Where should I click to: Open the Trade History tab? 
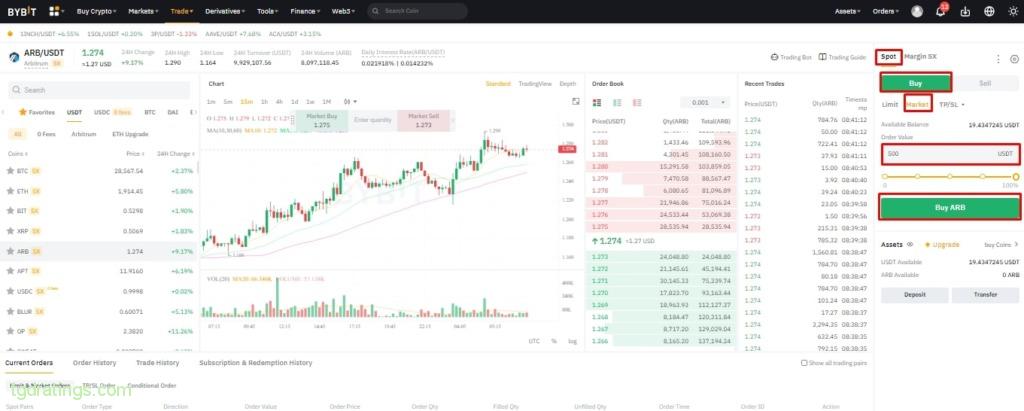click(157, 363)
